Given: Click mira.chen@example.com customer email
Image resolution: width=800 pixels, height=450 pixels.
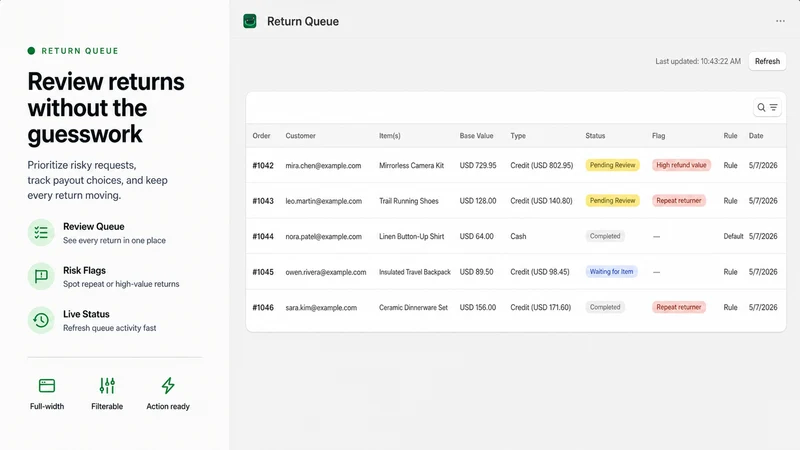Looking at the screenshot, I should click(323, 165).
